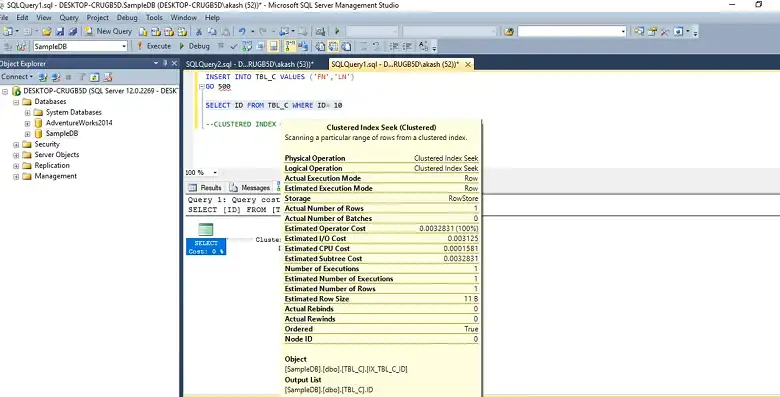
Task: Click the Toolbox icon beside Properties Window
Action: [x=664, y=31]
